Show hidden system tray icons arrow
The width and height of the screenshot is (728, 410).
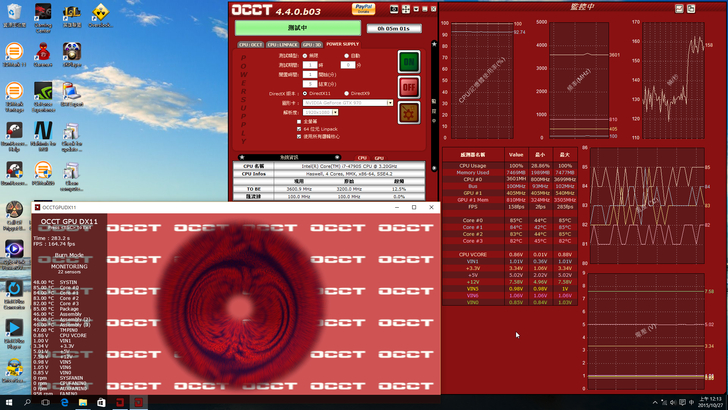pyautogui.click(x=655, y=403)
